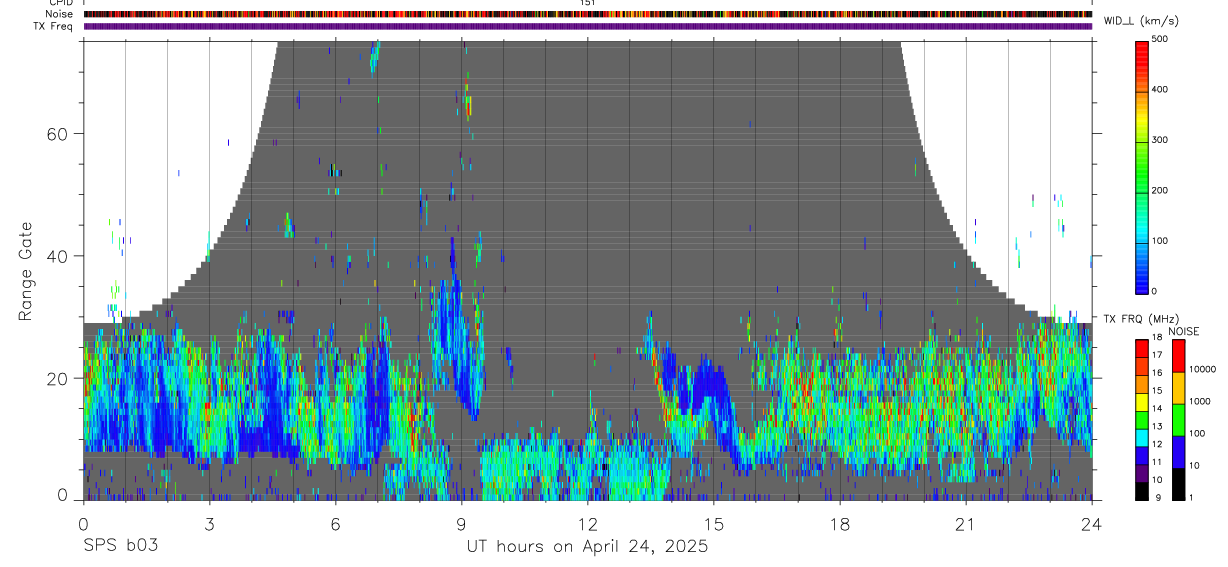This screenshot has width=1228, height=567.
Task: Click the 'TX Freq' row label at top left
Action: 53,26
